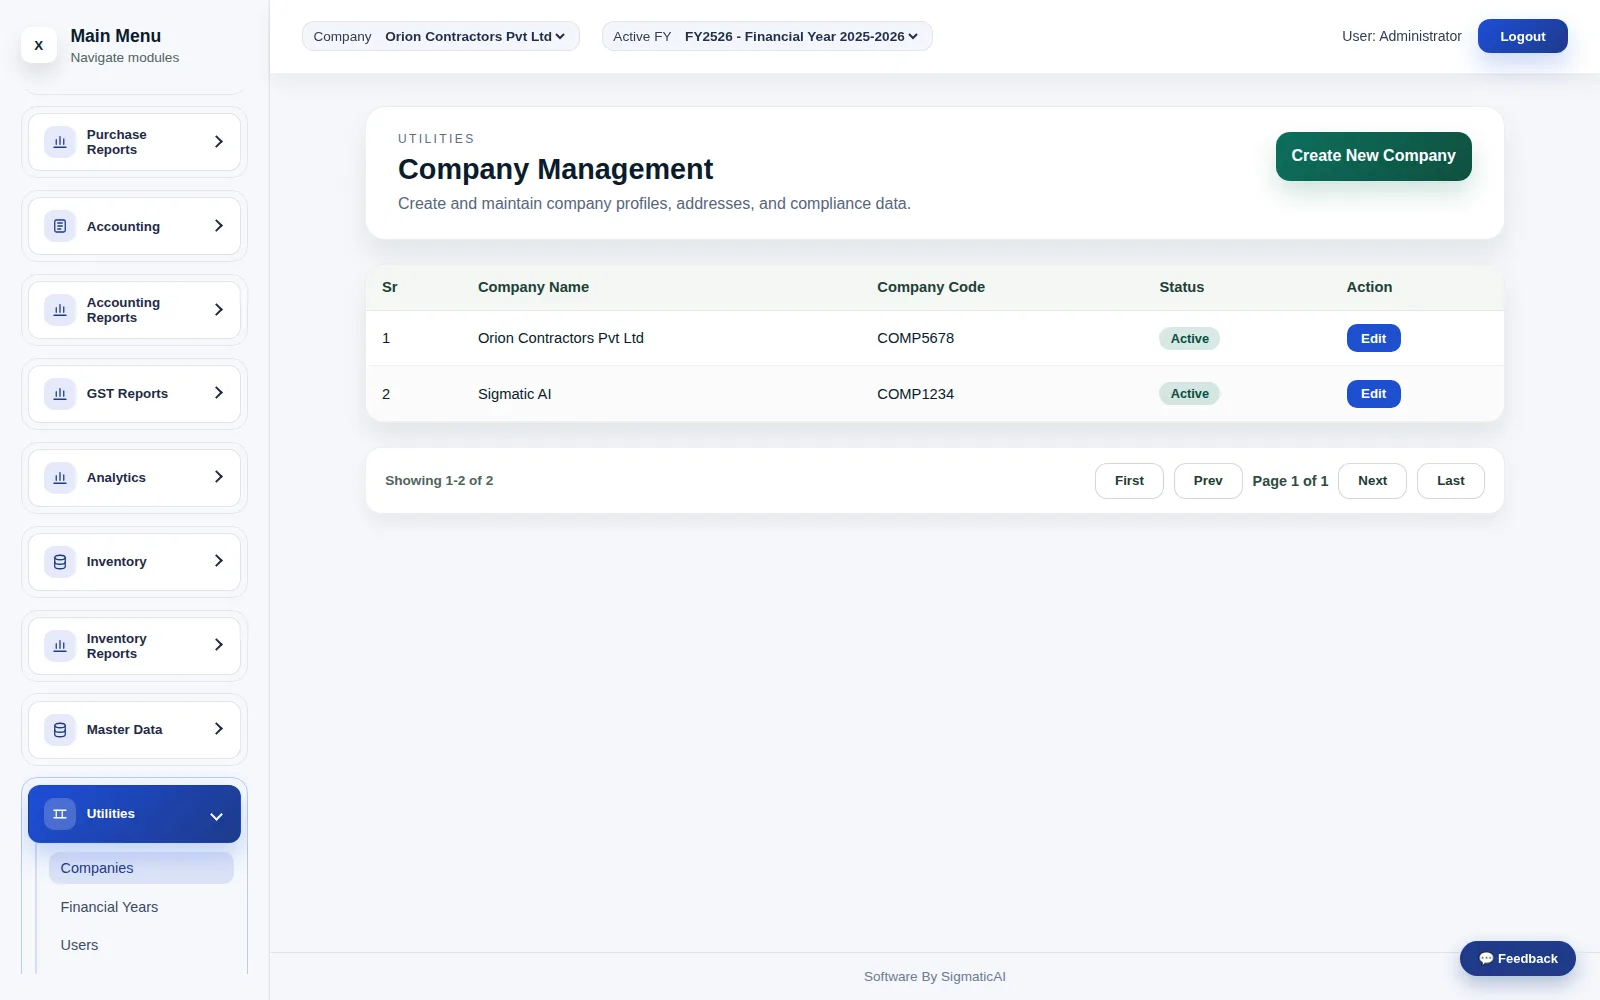
Task: Click the Active status badge for COMP1234
Action: pos(1189,394)
